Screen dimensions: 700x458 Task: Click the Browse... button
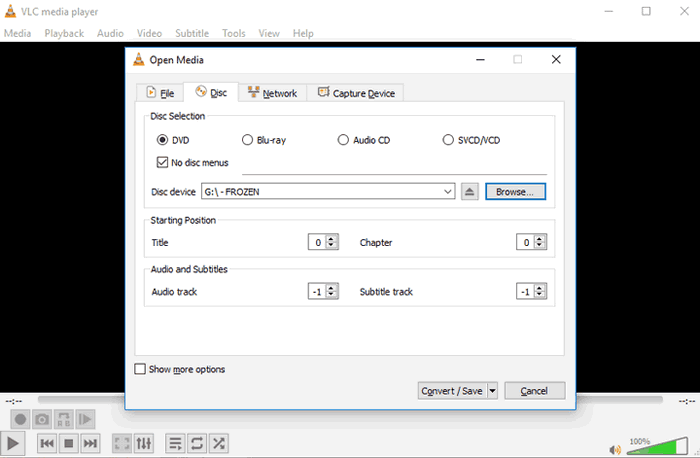pos(515,192)
